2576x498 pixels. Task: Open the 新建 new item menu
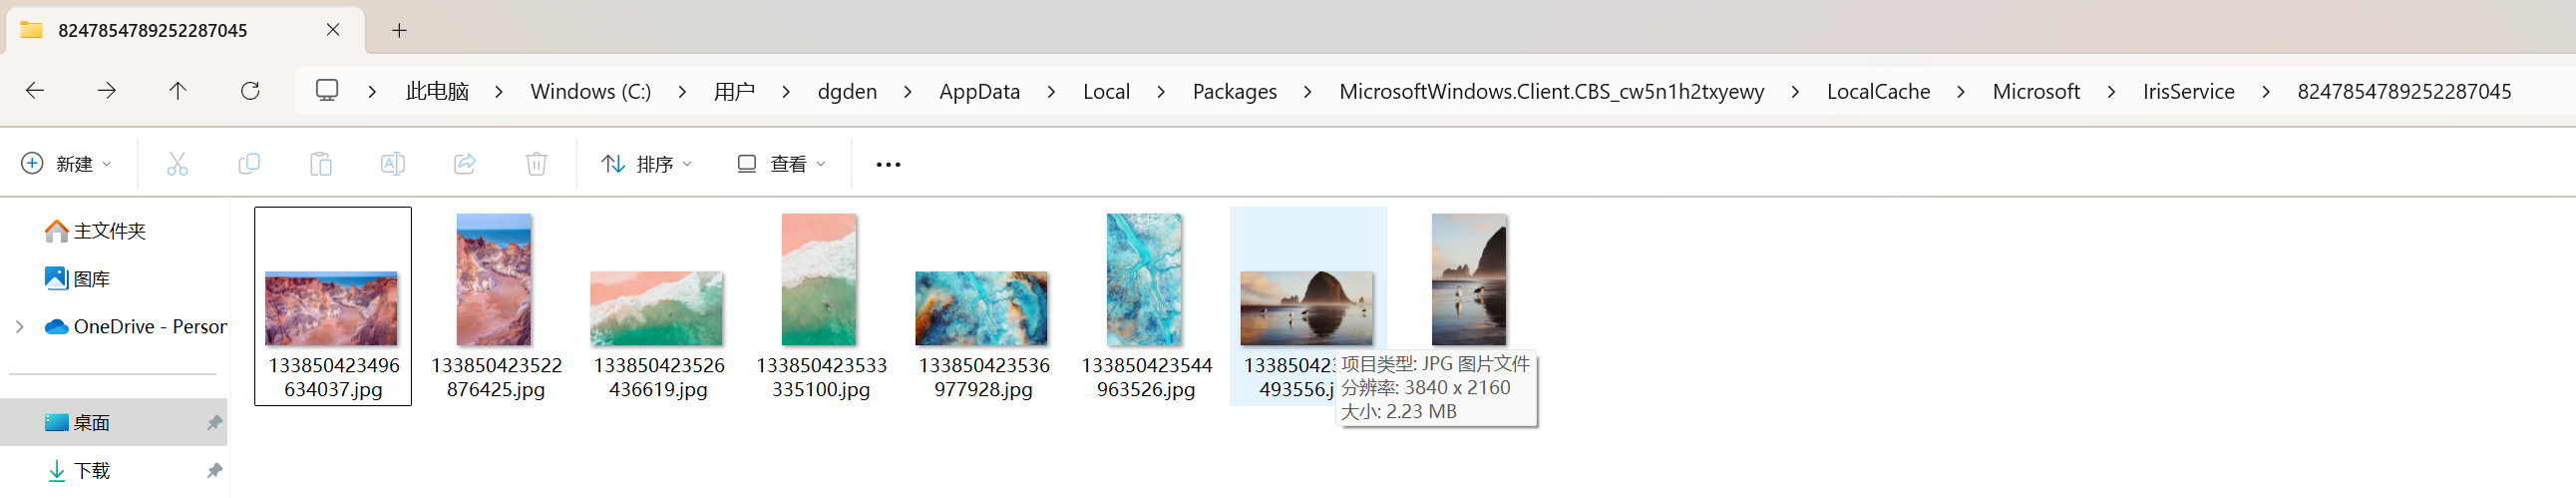pos(67,164)
